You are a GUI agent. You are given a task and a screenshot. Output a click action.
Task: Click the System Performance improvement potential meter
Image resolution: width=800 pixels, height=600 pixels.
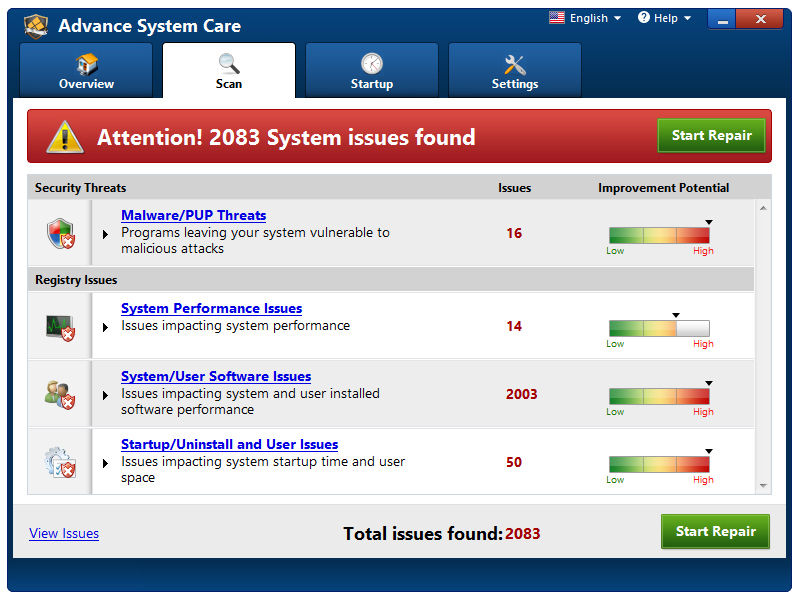click(659, 328)
